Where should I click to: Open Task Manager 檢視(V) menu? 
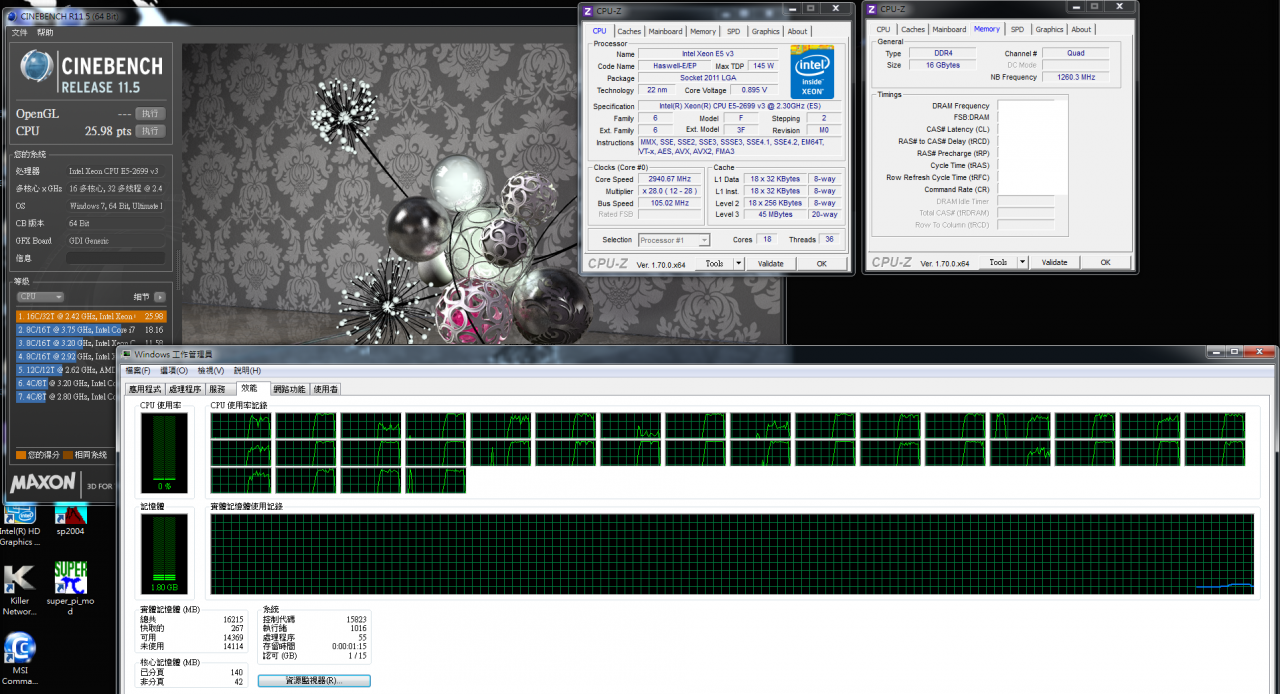click(210, 371)
